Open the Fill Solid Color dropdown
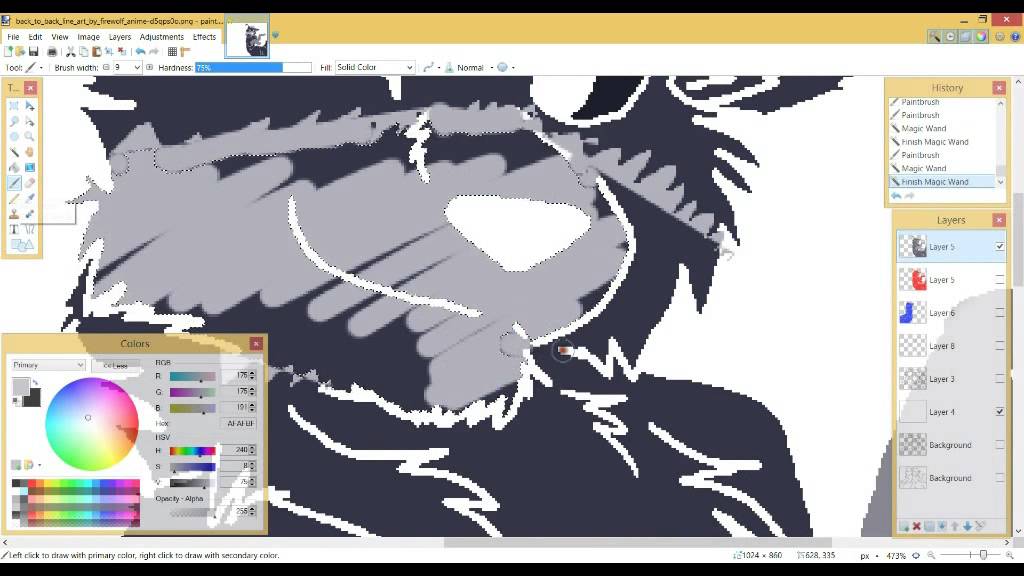 click(x=375, y=67)
